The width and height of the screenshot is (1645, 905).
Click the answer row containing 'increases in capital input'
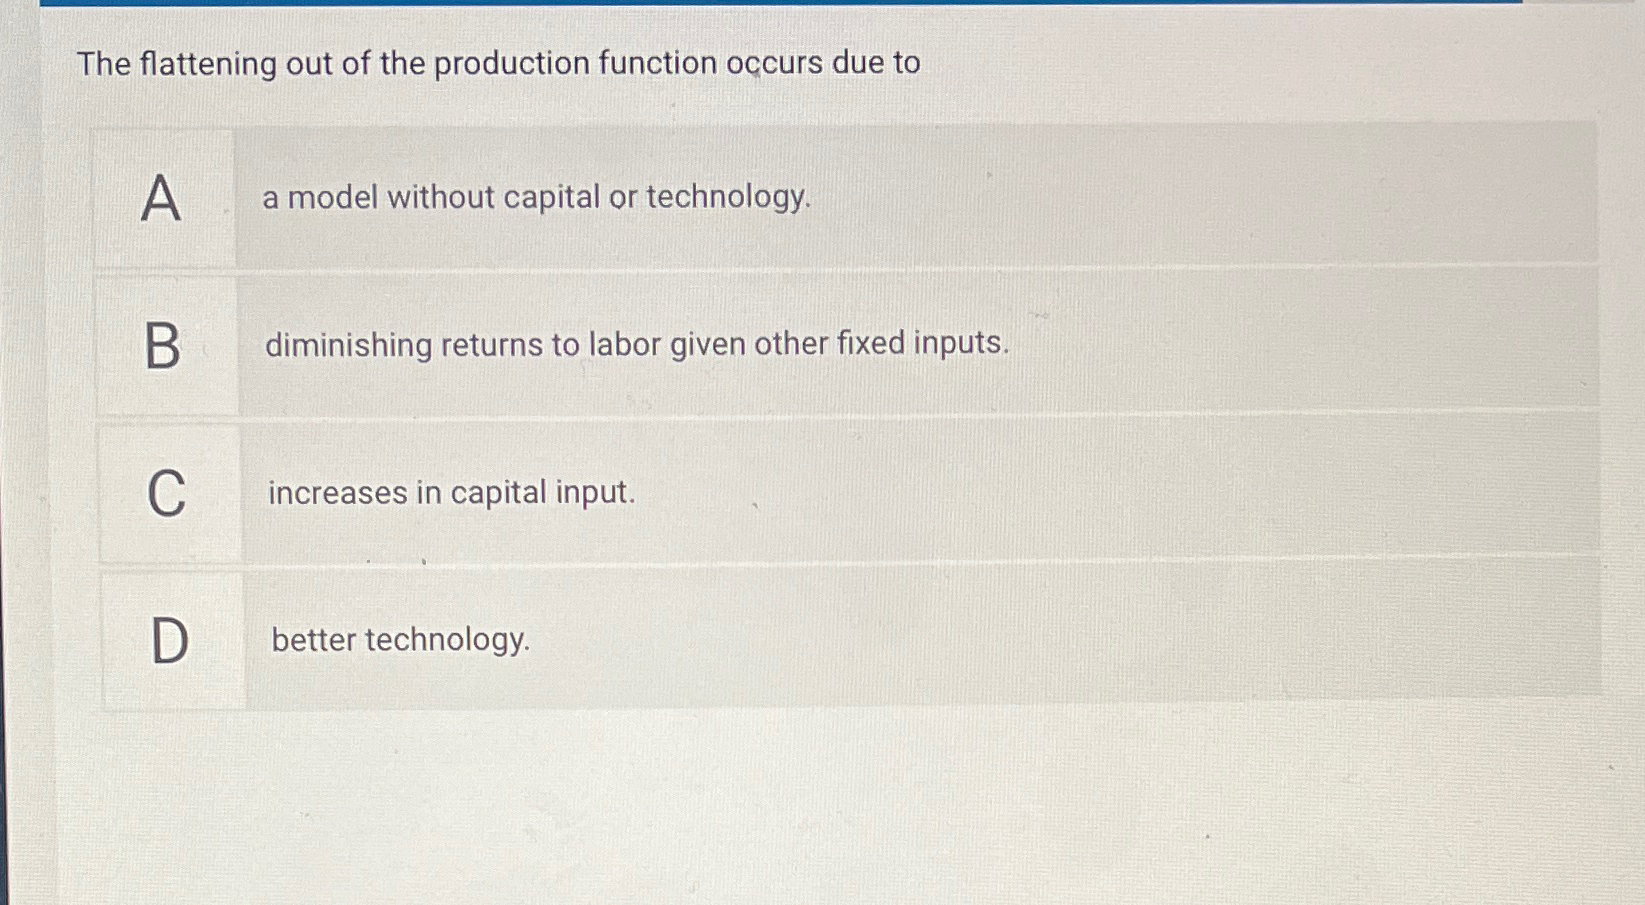(x=900, y=492)
